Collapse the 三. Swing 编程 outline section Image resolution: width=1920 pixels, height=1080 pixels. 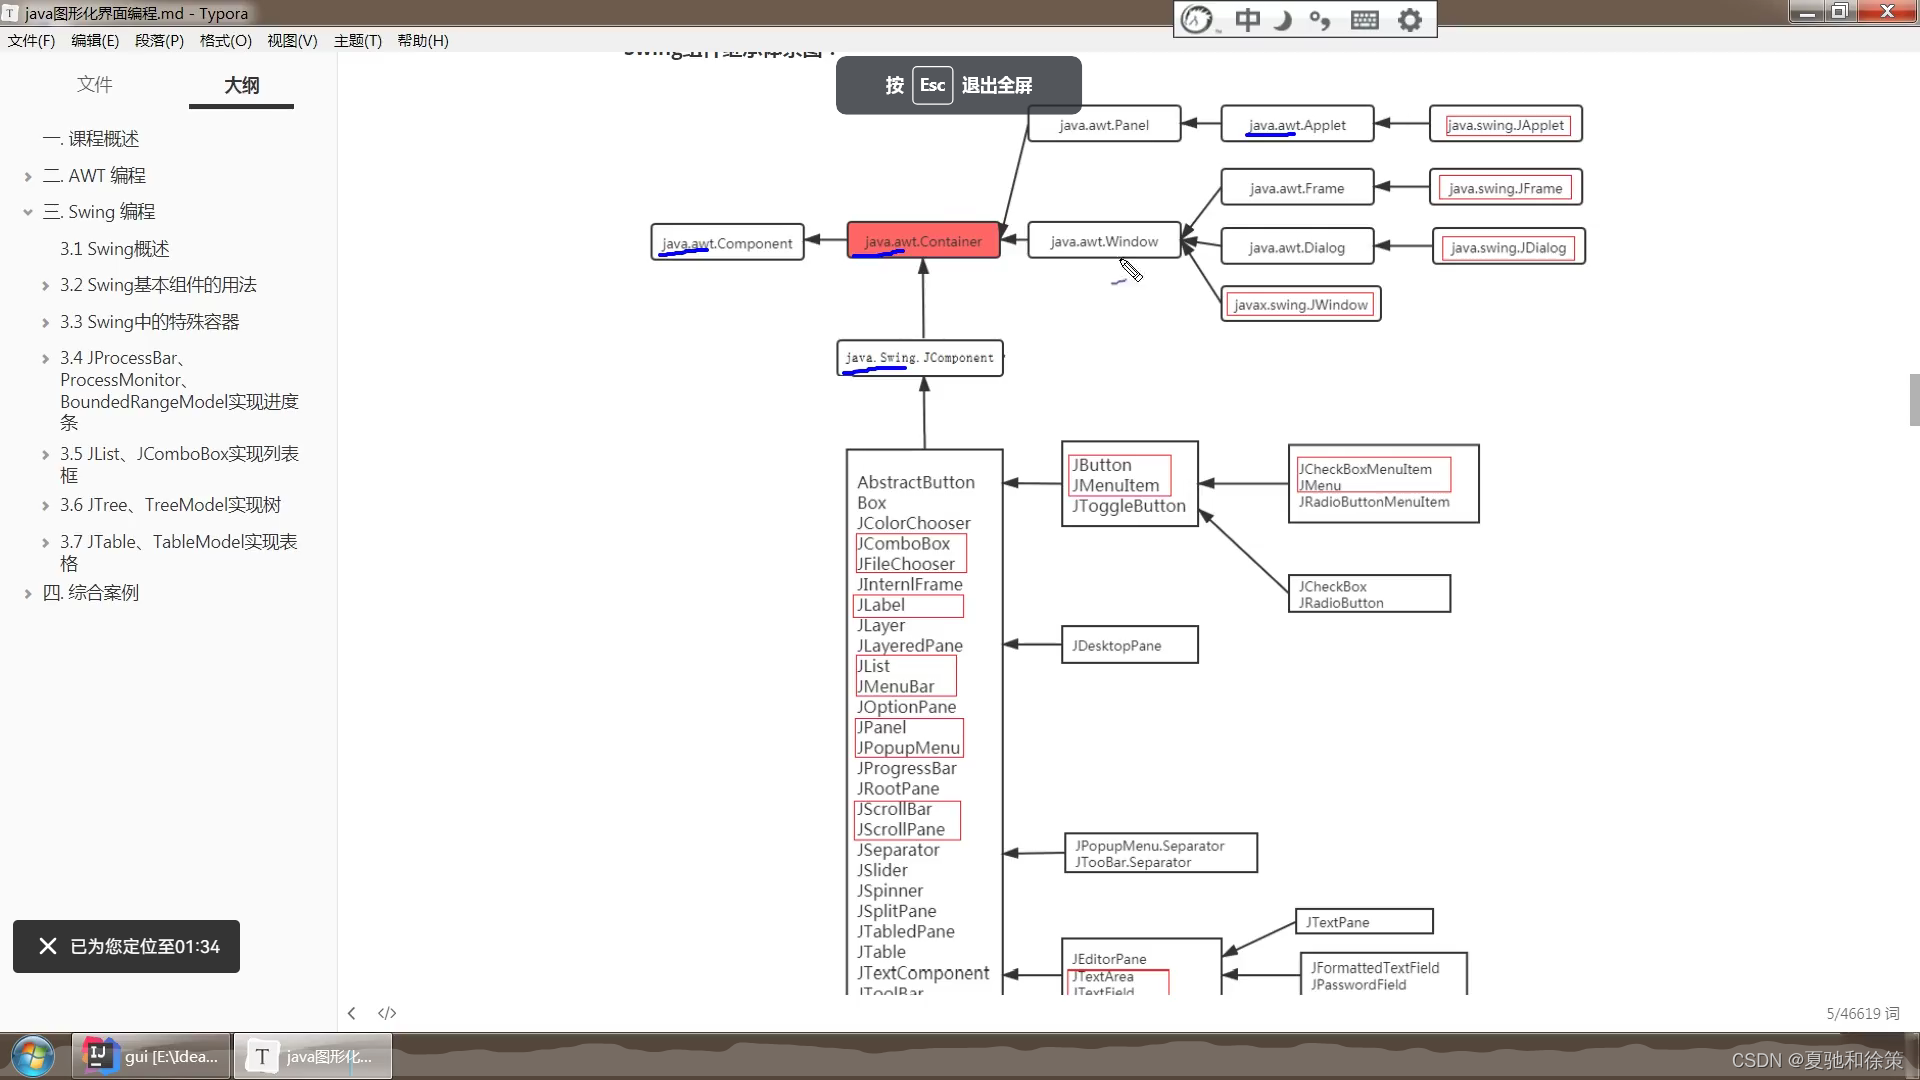pos(28,212)
